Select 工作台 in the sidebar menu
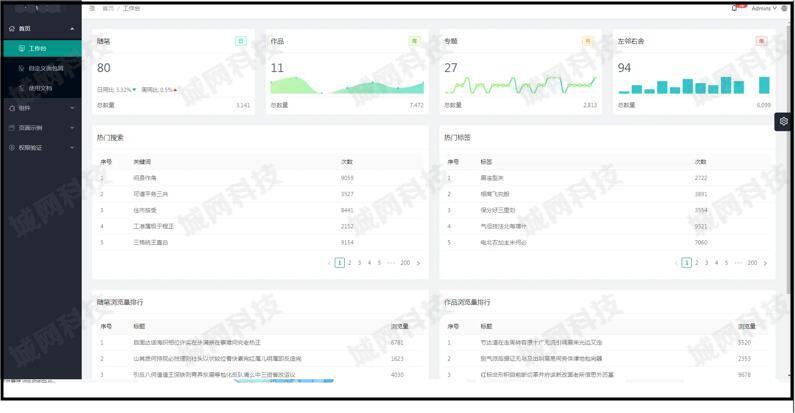 [x=42, y=49]
